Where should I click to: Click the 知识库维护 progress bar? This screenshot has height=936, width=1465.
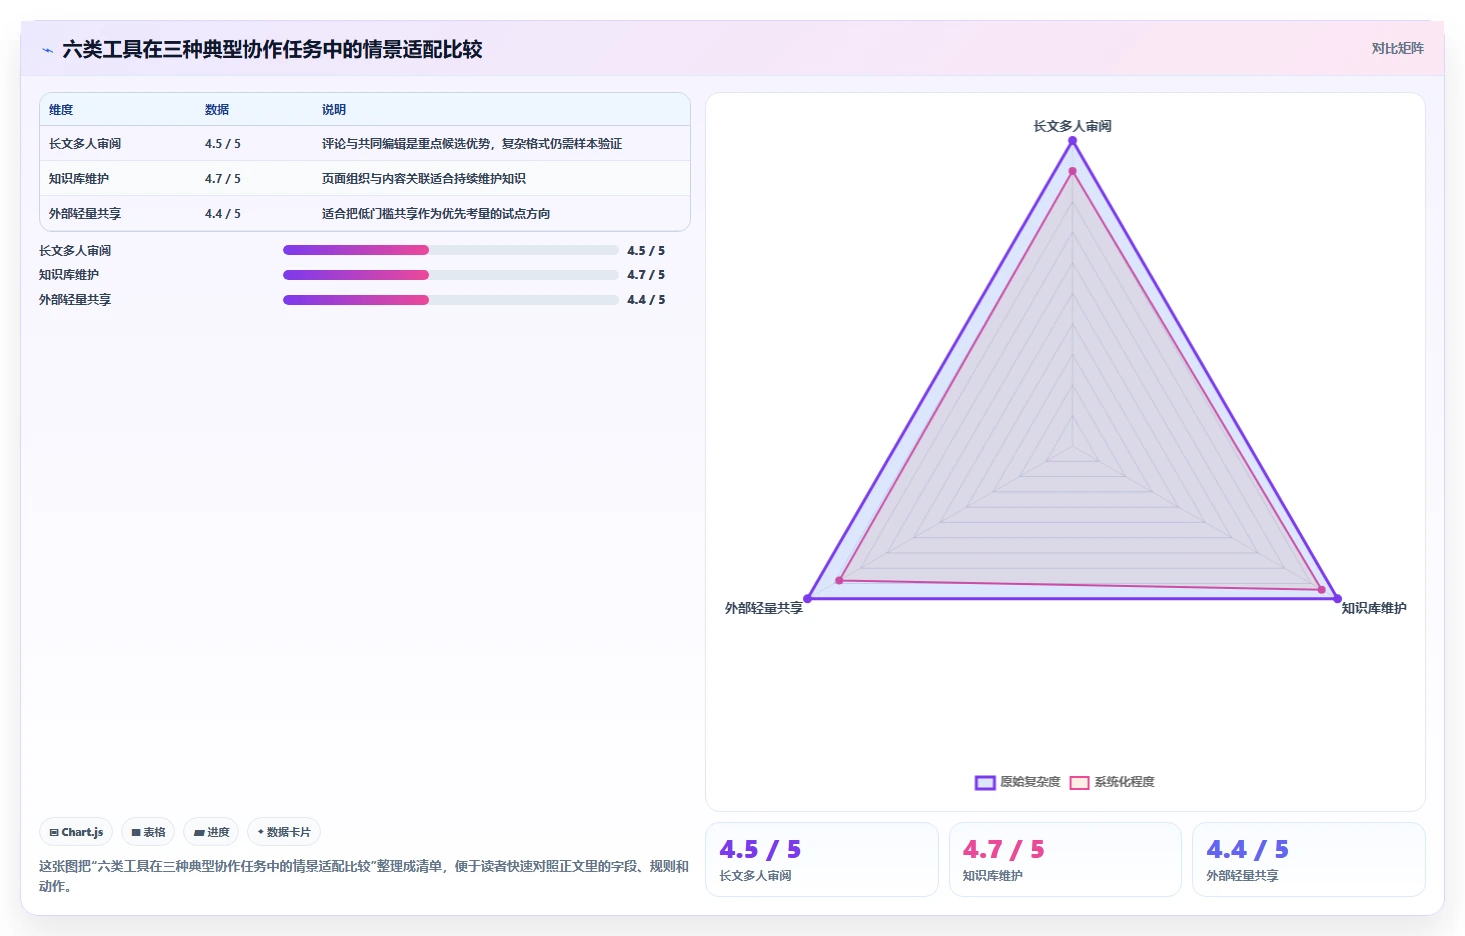point(451,275)
